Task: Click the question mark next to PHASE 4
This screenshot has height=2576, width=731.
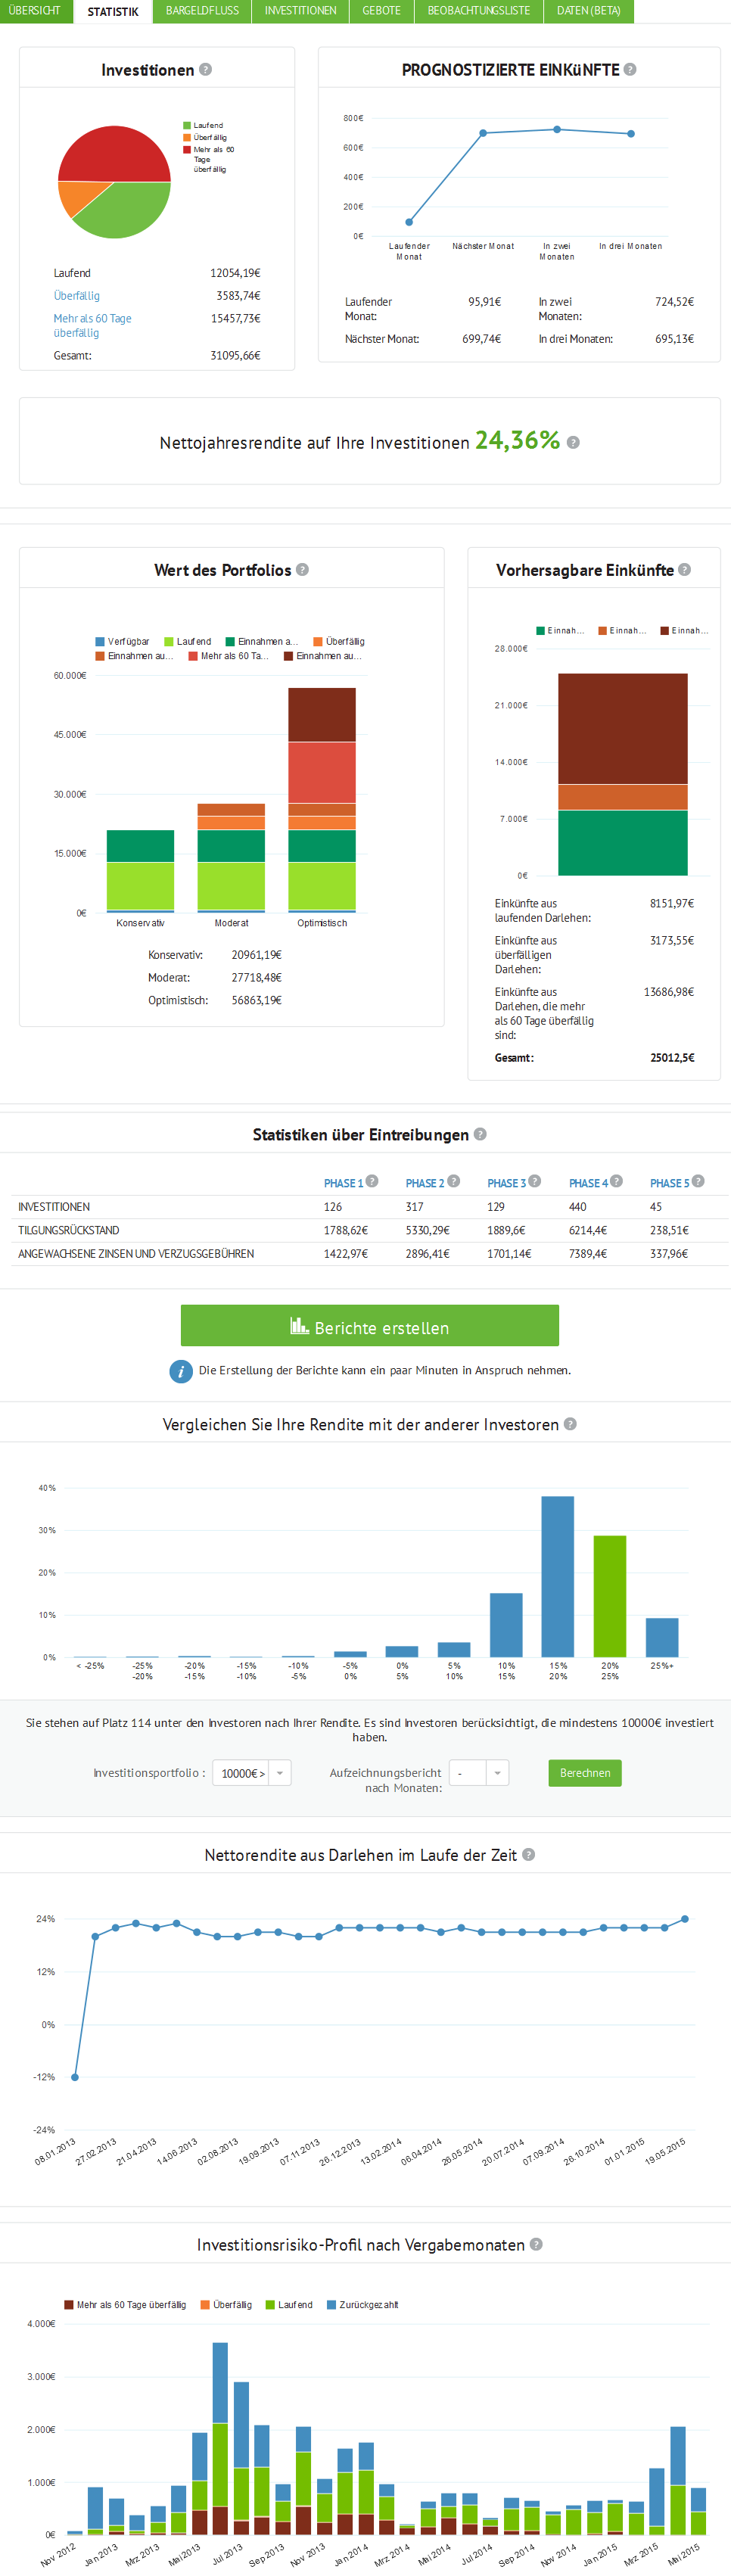Action: click(617, 1181)
